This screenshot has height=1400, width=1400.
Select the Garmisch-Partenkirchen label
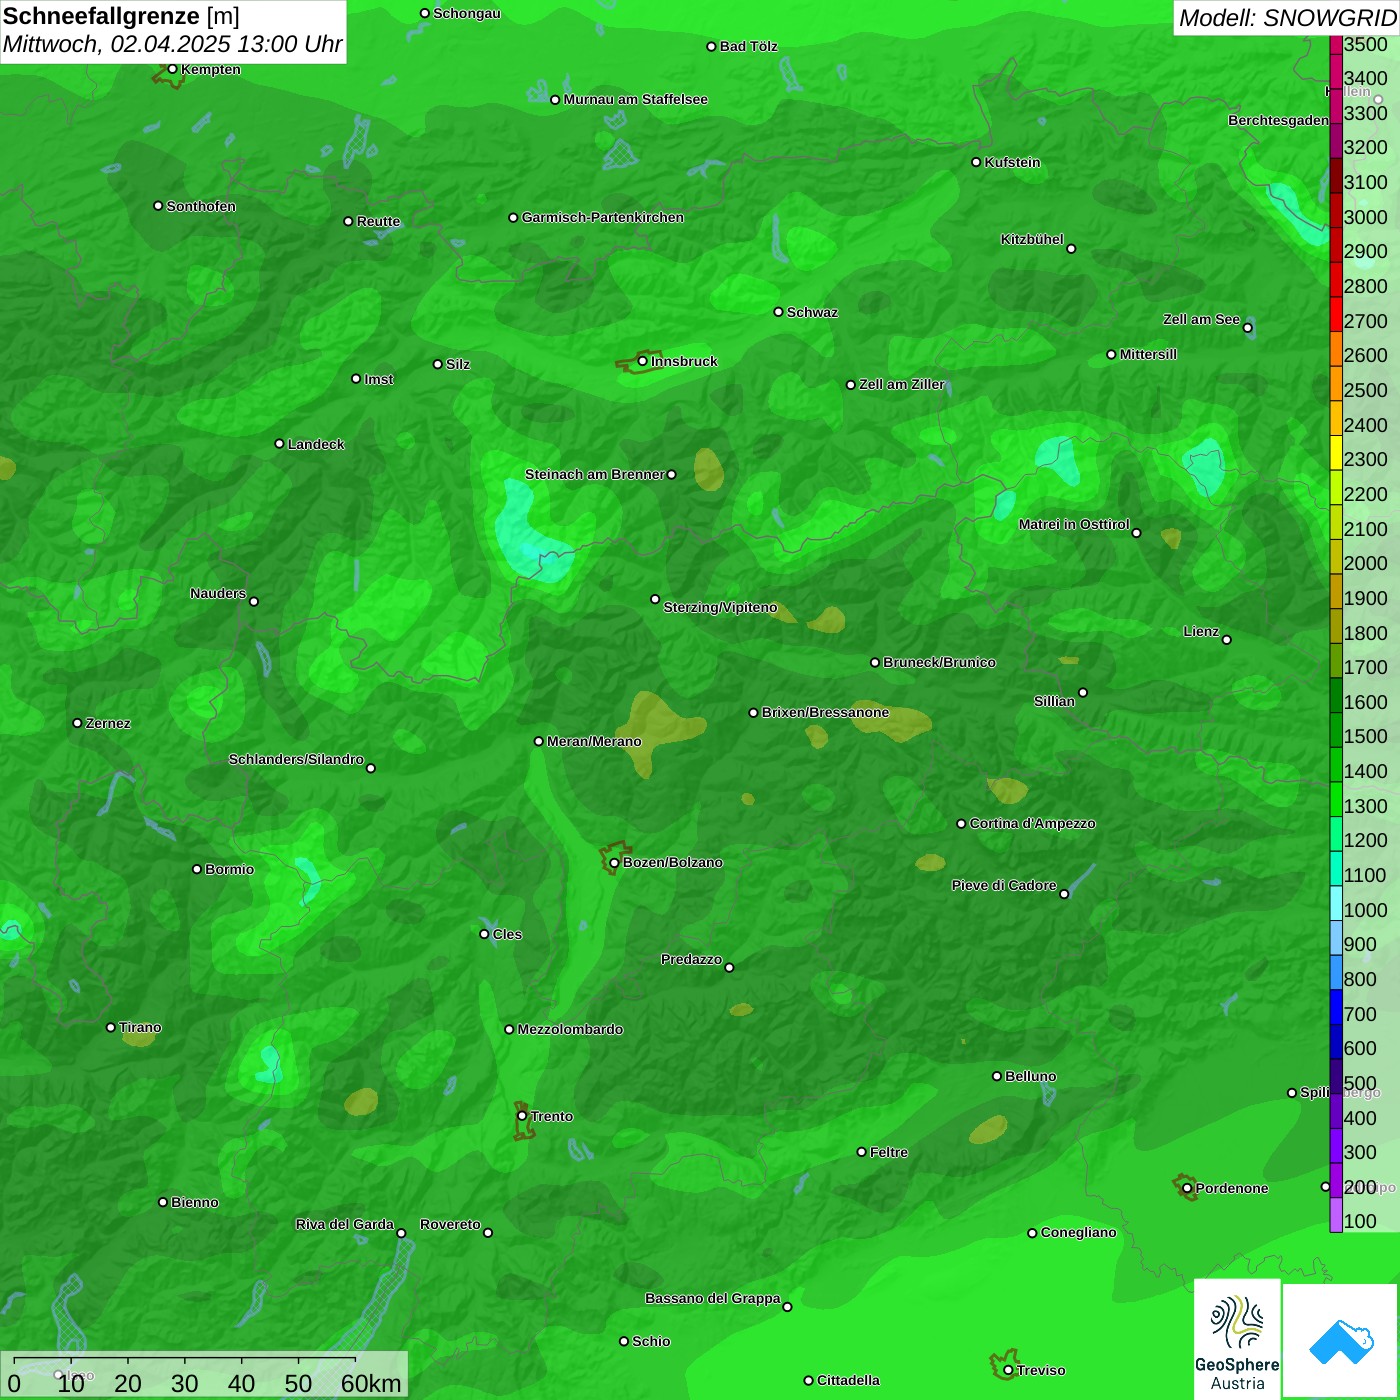(x=602, y=217)
